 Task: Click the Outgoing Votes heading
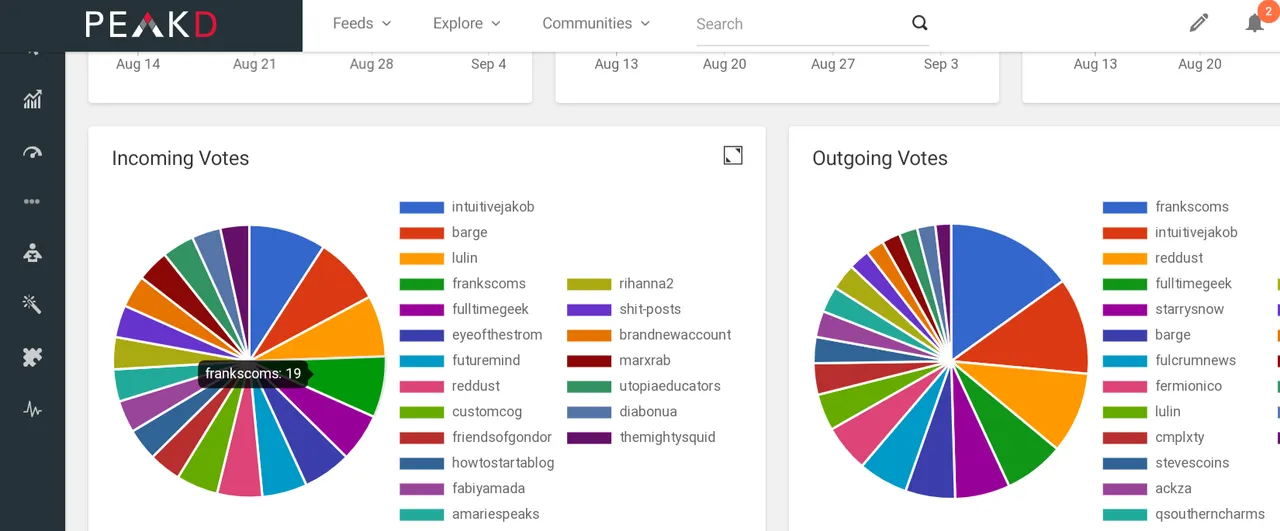[880, 158]
